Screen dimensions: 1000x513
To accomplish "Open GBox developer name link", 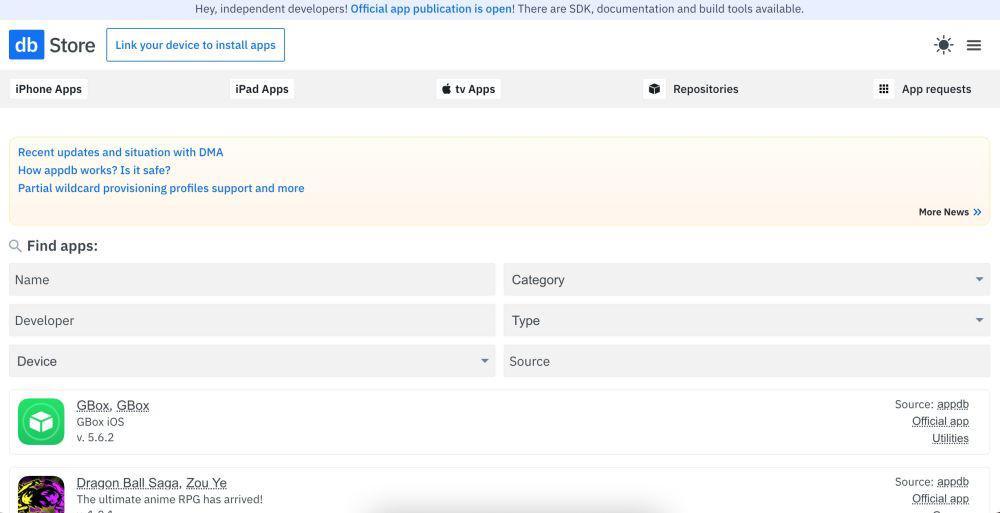I will point(133,405).
